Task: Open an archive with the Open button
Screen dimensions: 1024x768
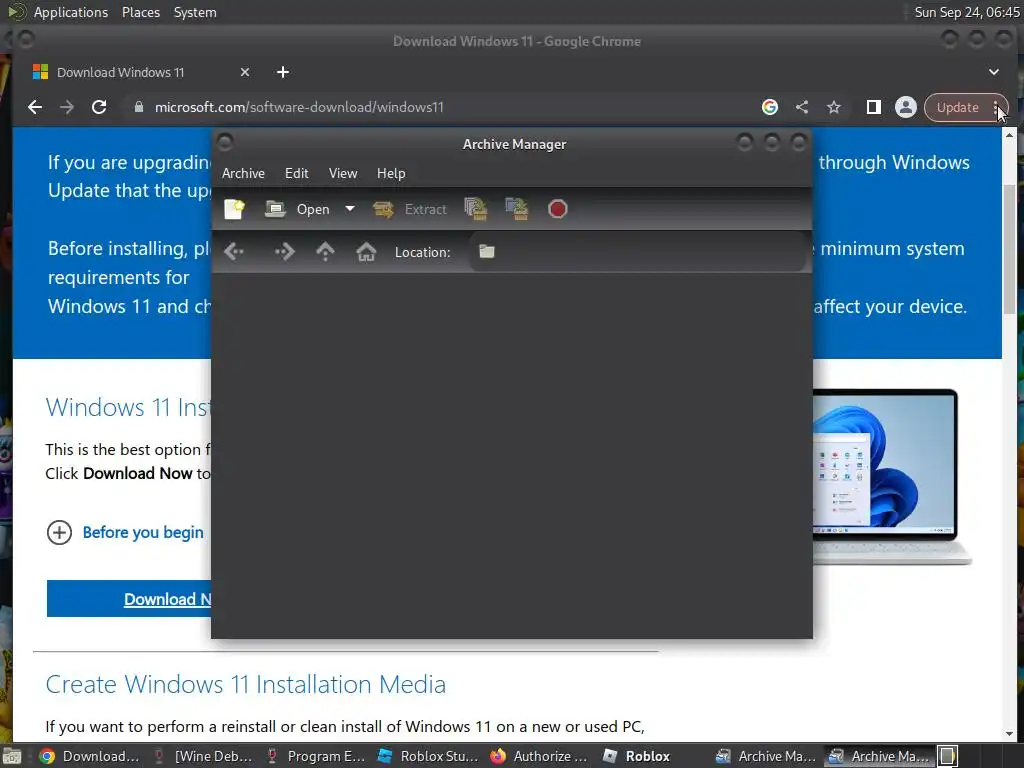Action: pyautogui.click(x=297, y=209)
